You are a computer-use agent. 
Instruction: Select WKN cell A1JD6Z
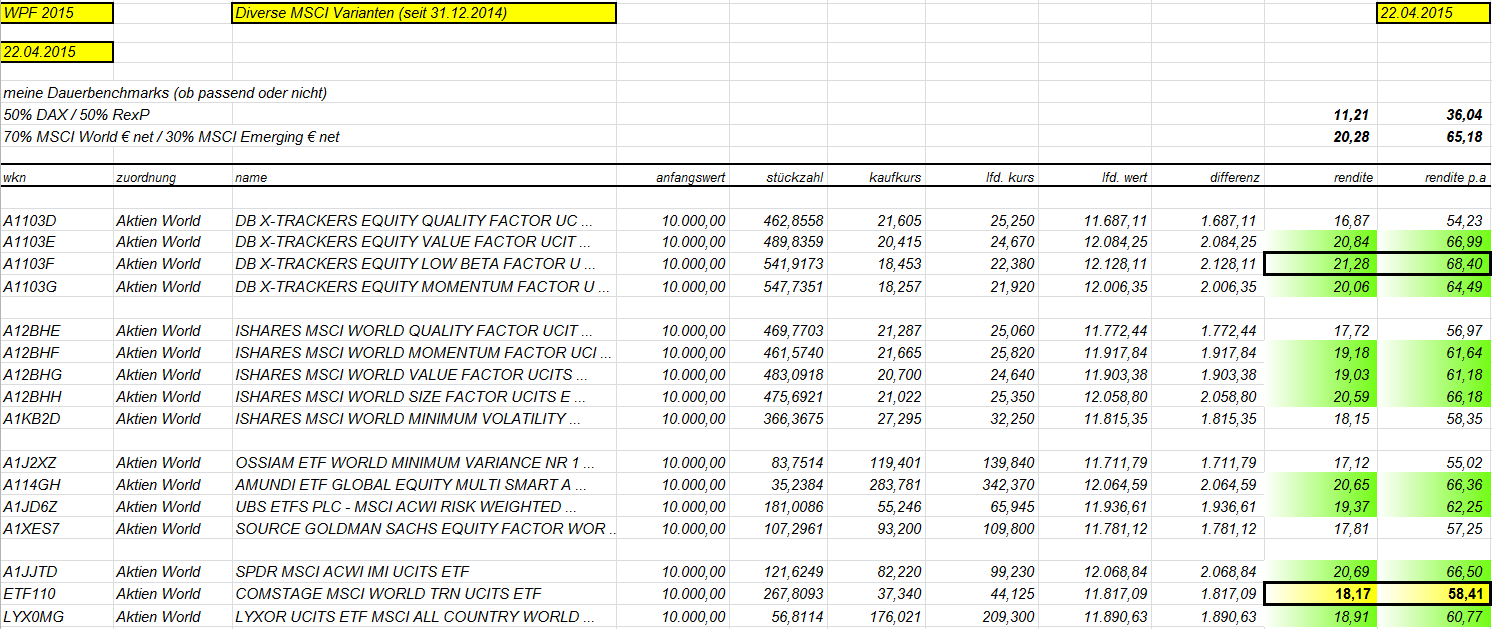coord(31,506)
